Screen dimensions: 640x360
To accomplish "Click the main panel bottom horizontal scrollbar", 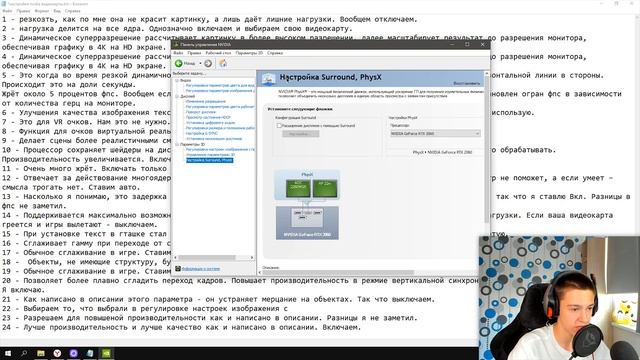I will point(339,273).
